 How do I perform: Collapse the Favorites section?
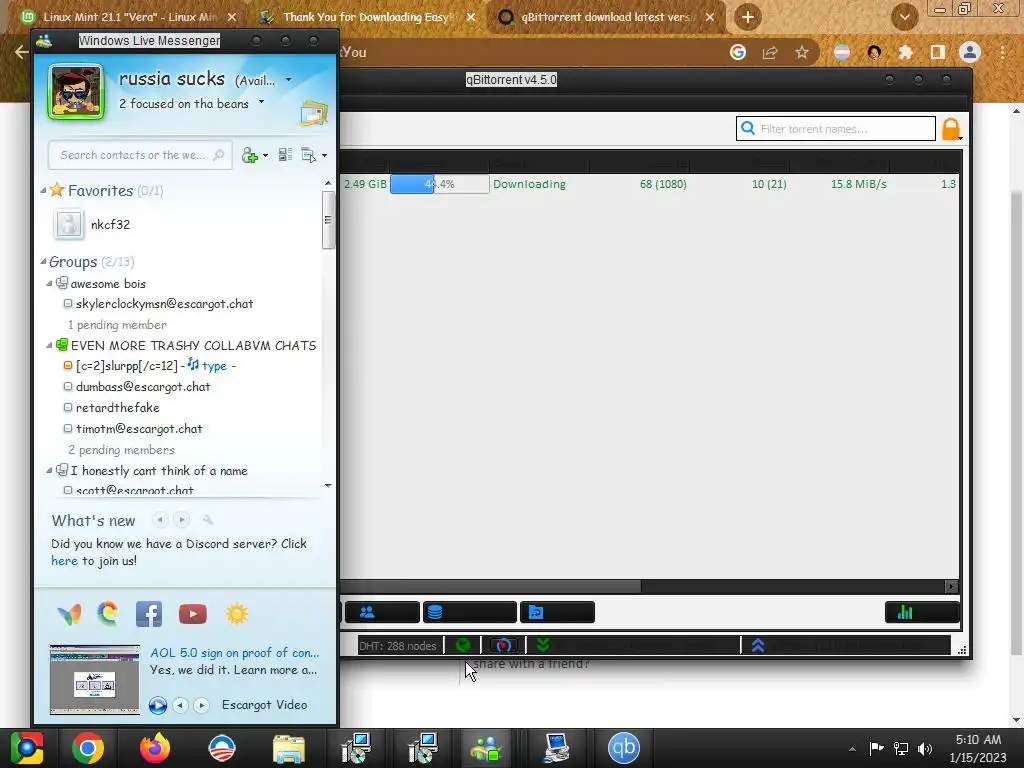pos(43,191)
